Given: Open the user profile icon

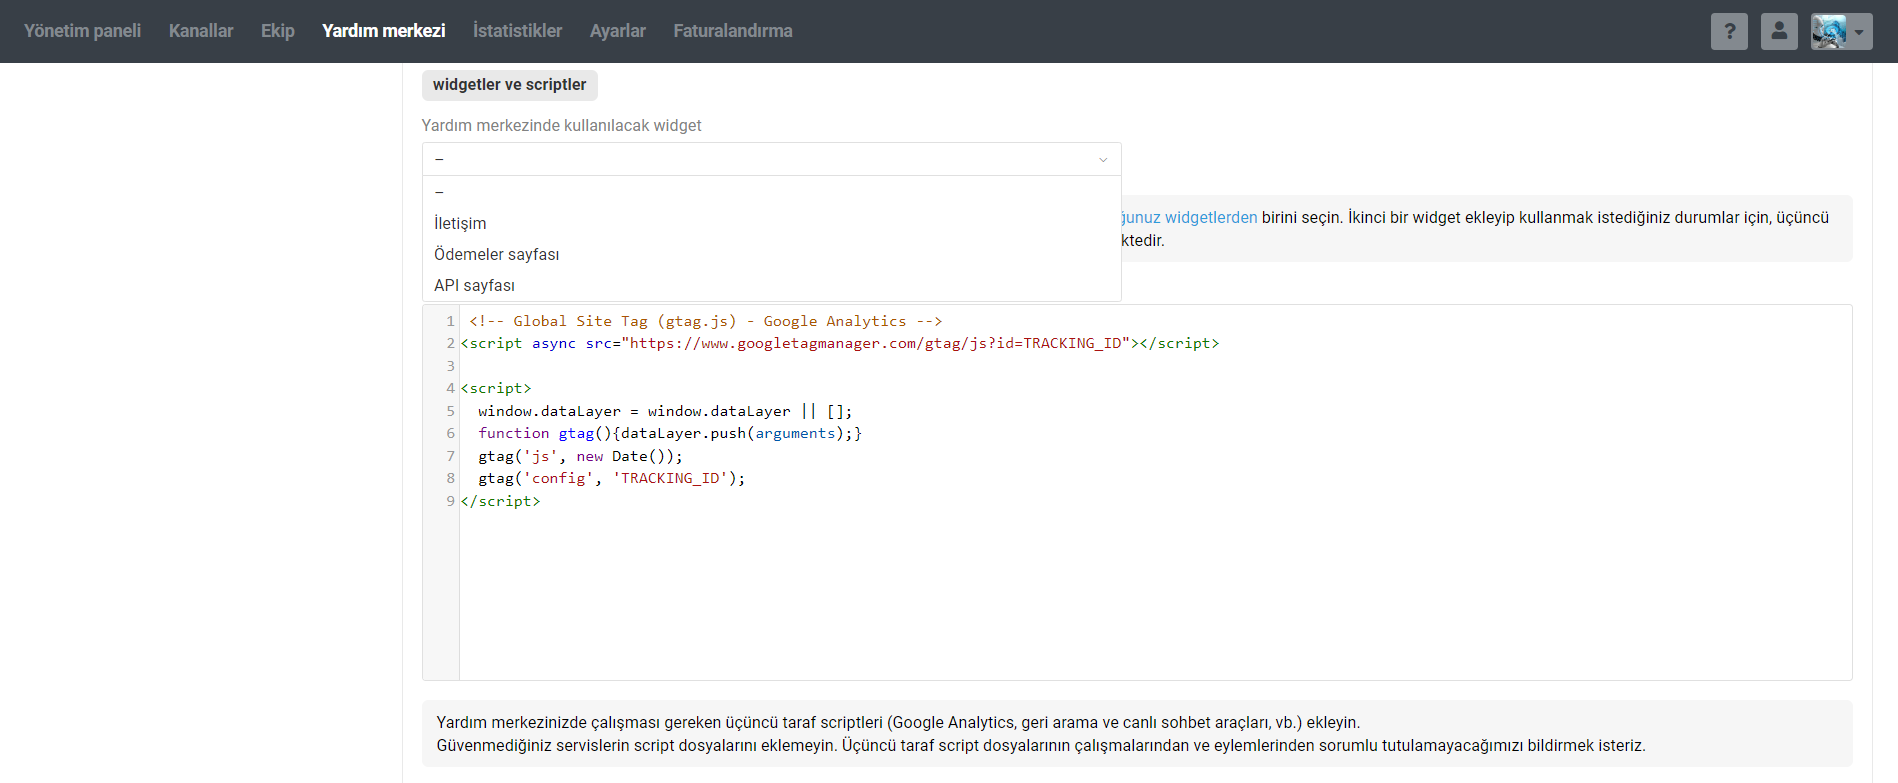Looking at the screenshot, I should click(x=1779, y=31).
